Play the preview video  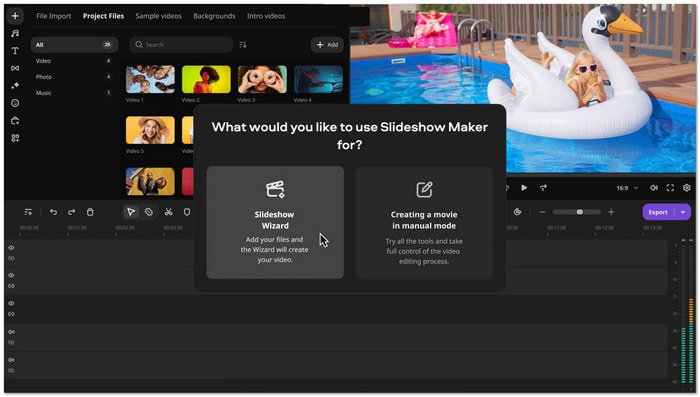pyautogui.click(x=524, y=188)
